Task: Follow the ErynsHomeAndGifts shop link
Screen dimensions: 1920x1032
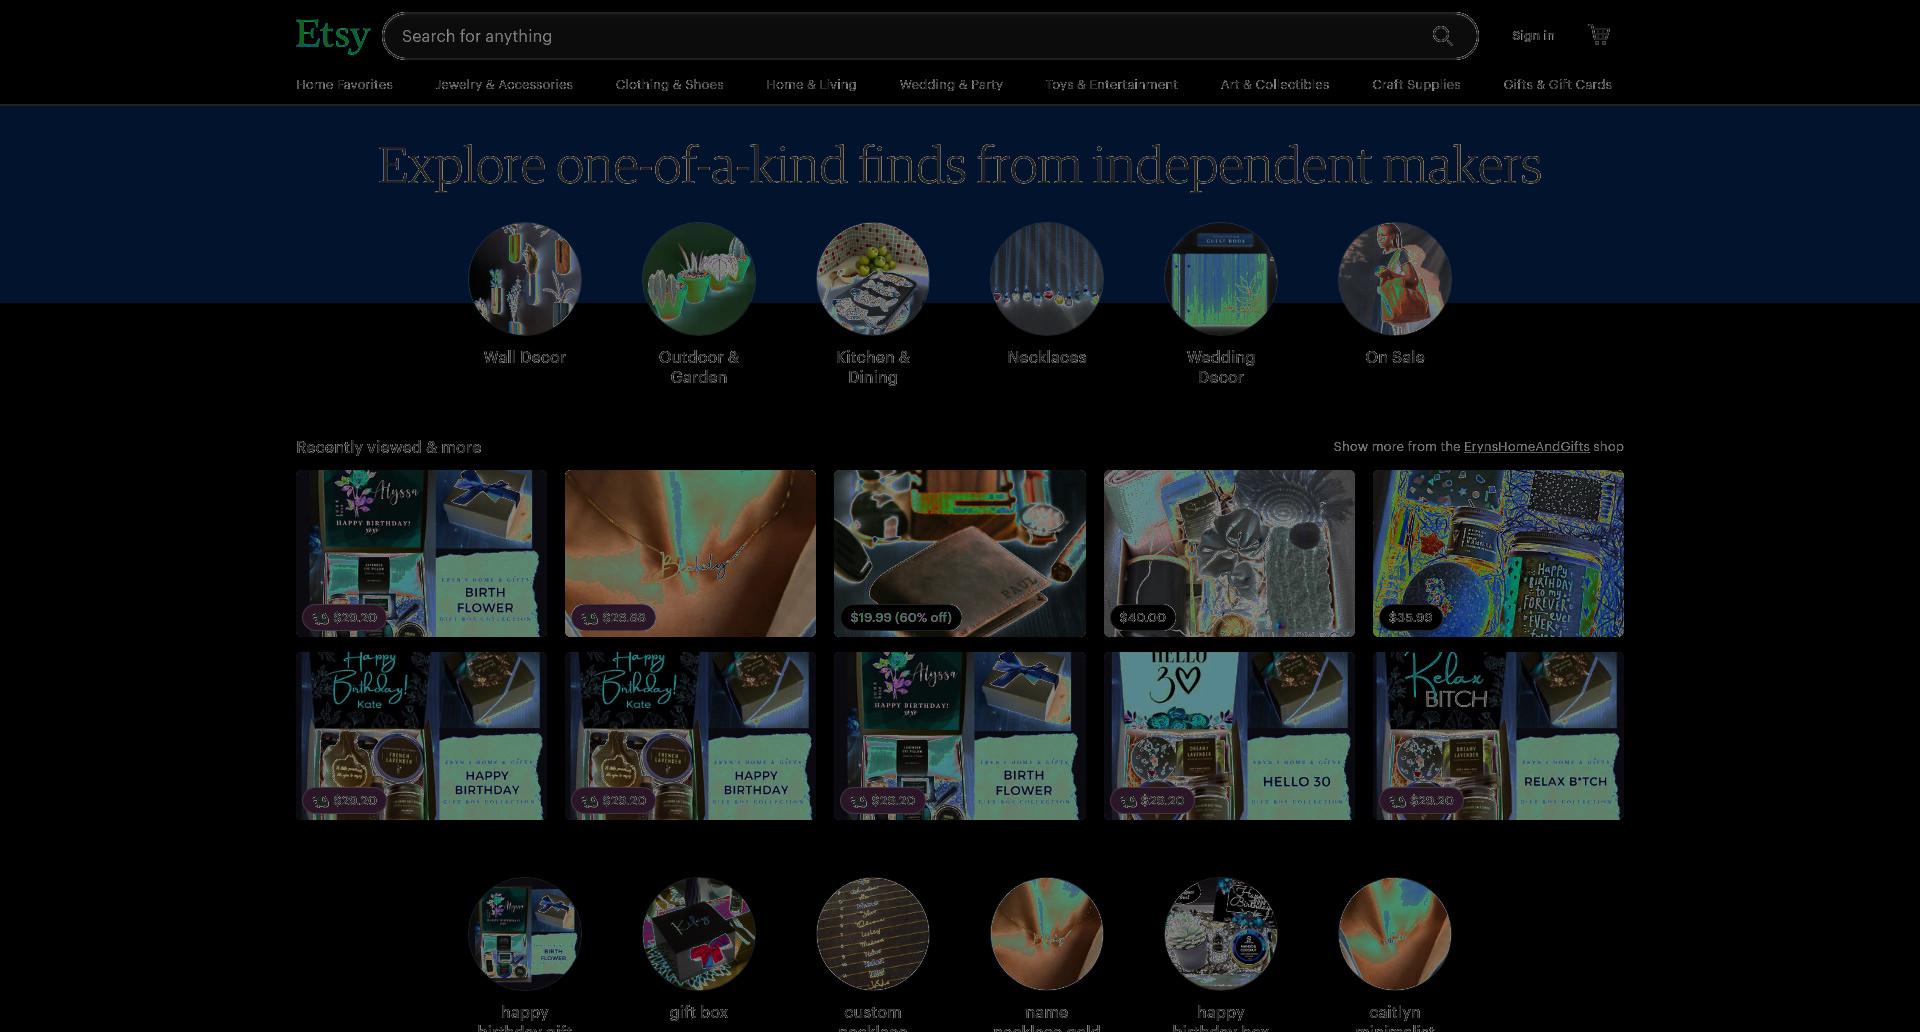Action: (x=1526, y=447)
